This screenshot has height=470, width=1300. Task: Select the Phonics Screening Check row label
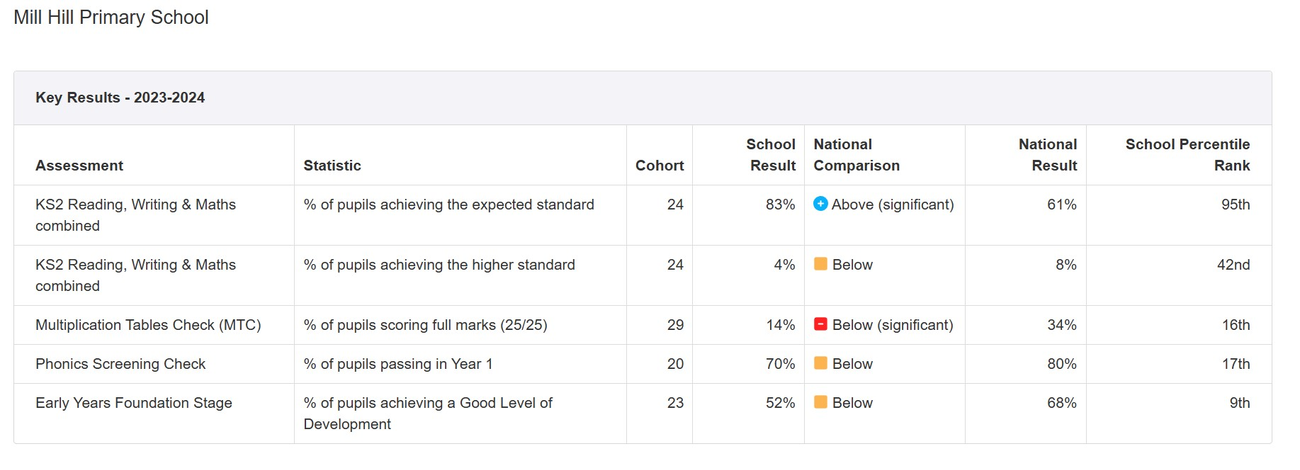click(120, 364)
